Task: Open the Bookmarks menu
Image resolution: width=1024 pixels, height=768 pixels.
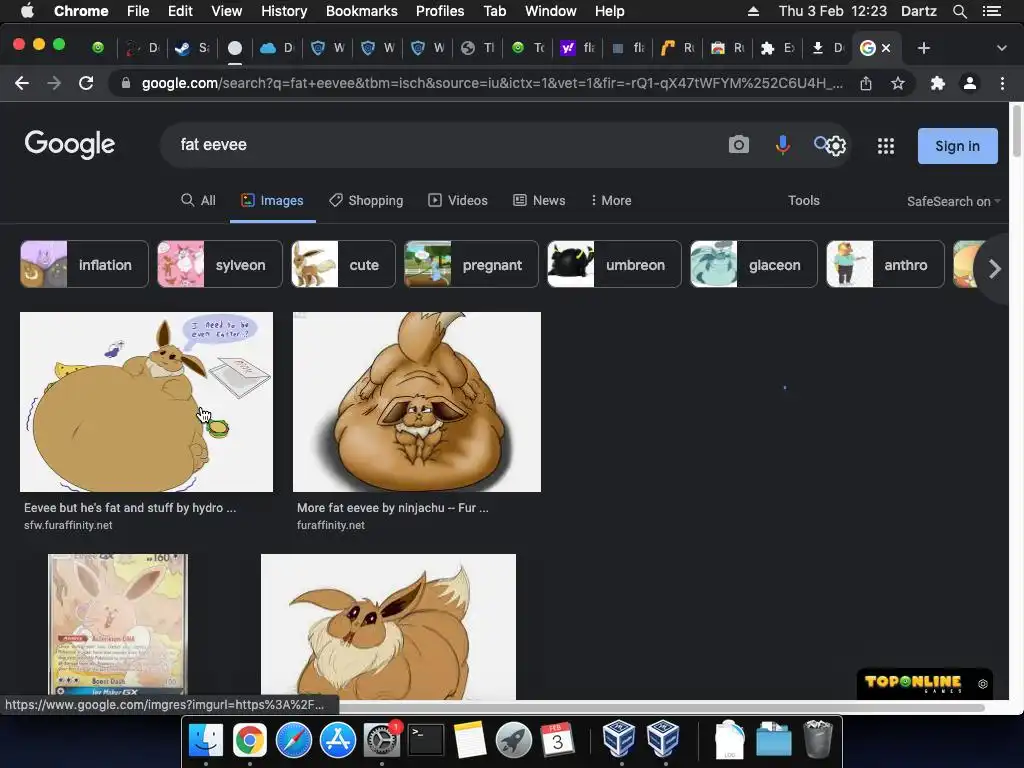Action: click(x=361, y=11)
